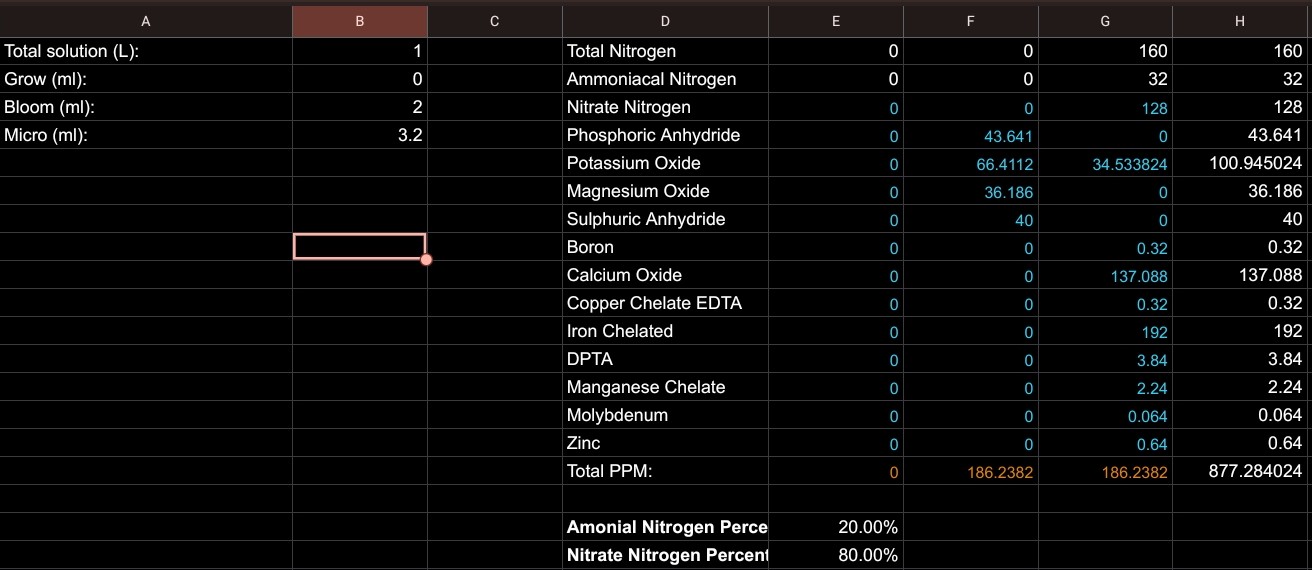This screenshot has width=1312, height=570.
Task: Click the fill handle on the selected cell
Action: pos(427,260)
